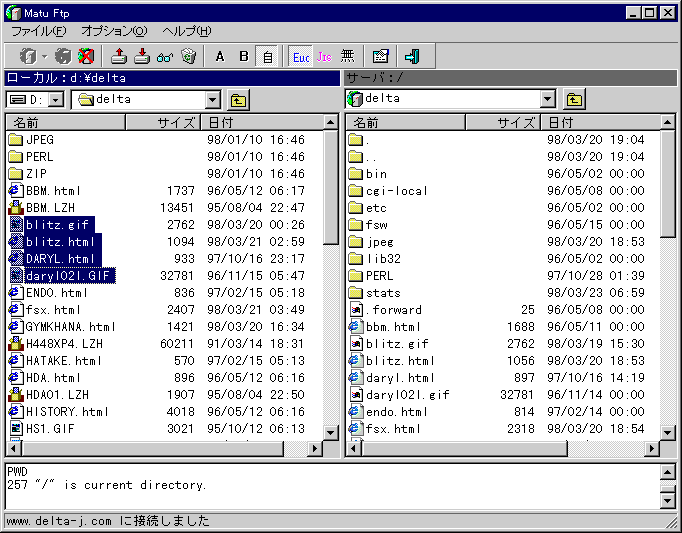Image resolution: width=682 pixels, height=533 pixels.
Task: Select local file GYMKHANA.html
Action: point(70,327)
